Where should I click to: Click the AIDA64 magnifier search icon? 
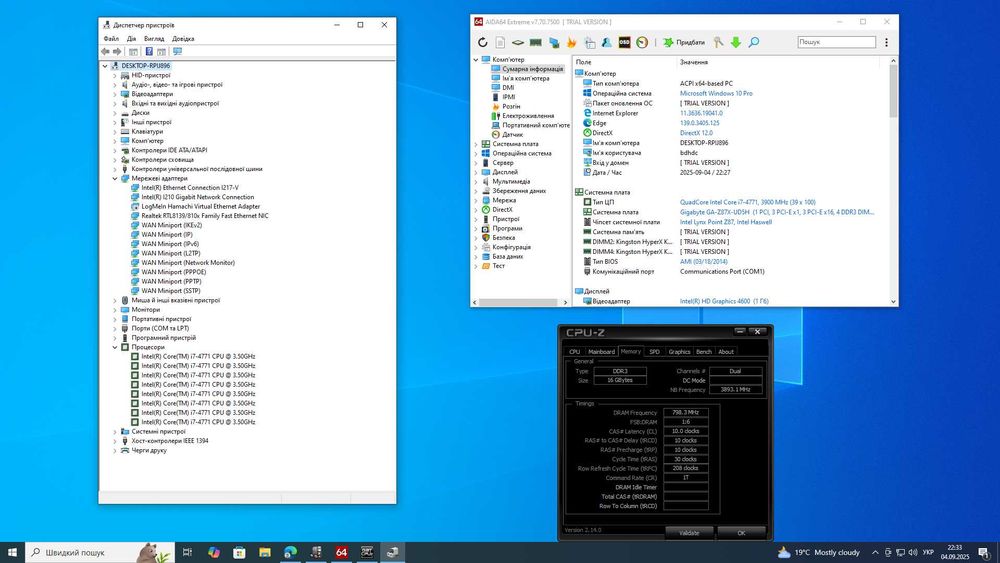[754, 42]
